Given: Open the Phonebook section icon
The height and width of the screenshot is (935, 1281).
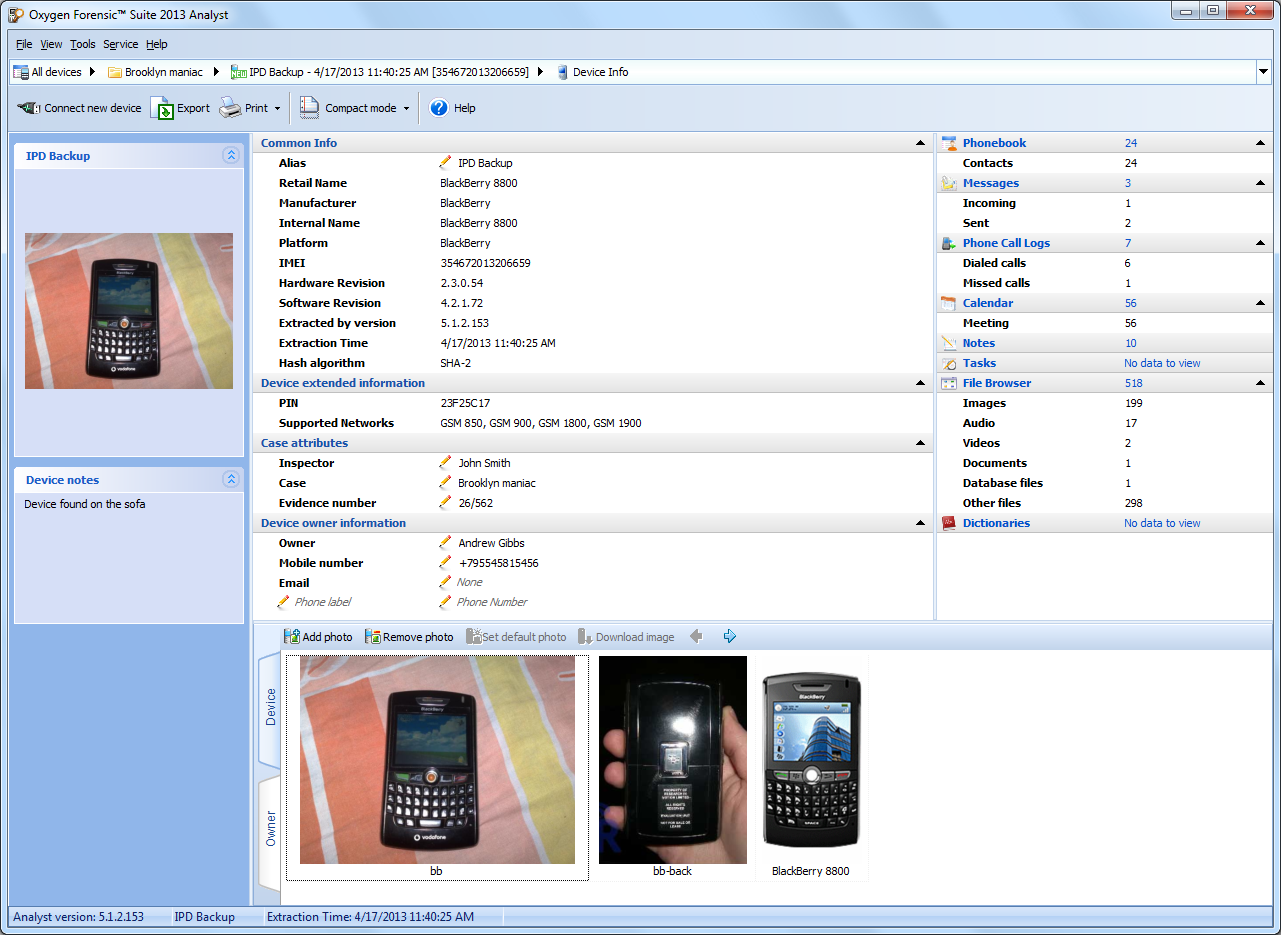Looking at the screenshot, I should click(x=949, y=143).
